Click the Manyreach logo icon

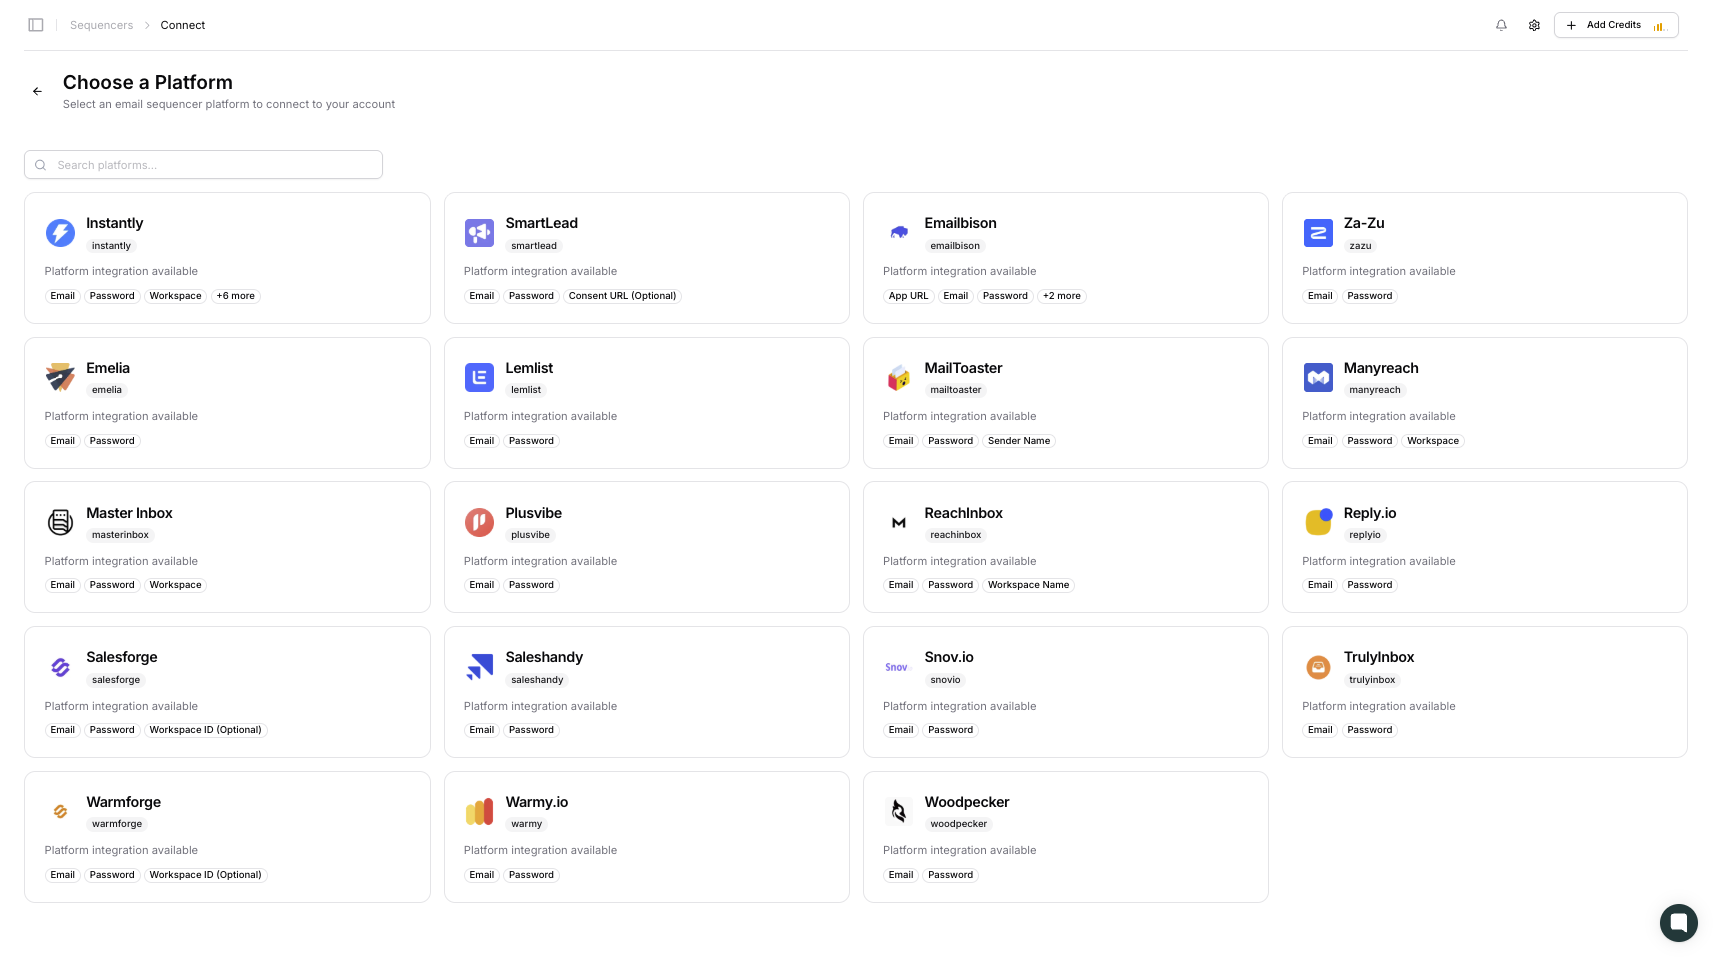click(1318, 378)
